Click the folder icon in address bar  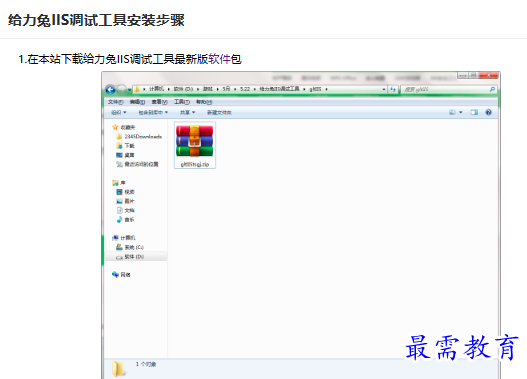[x=137, y=89]
